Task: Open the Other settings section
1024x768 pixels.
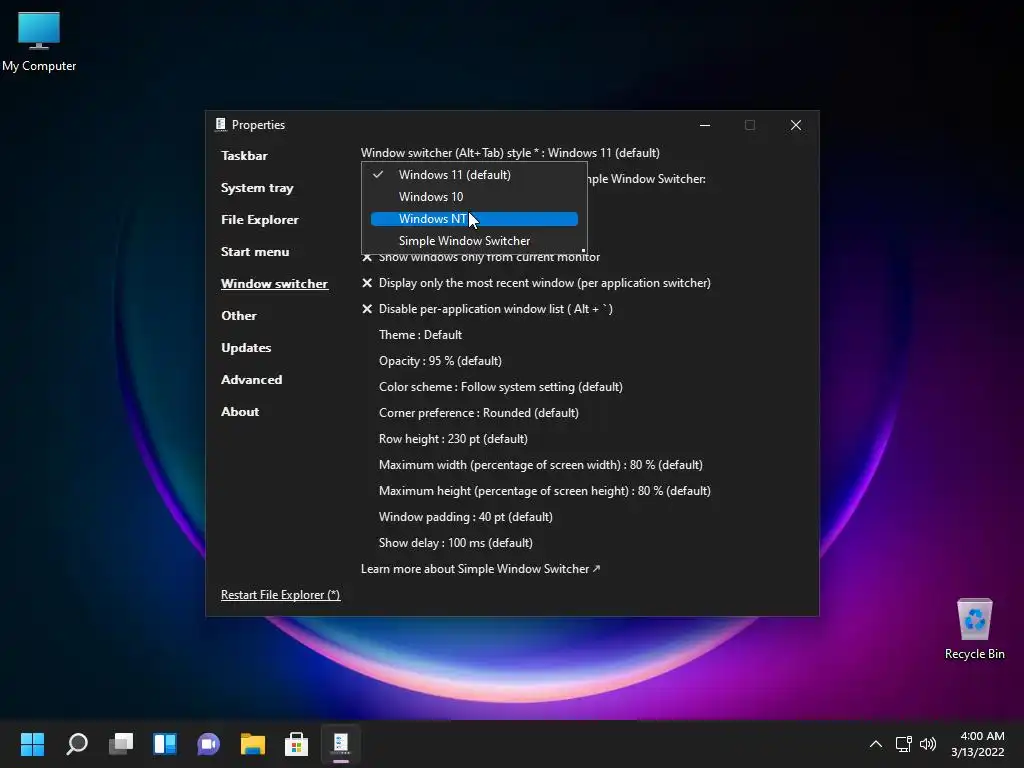Action: click(x=239, y=315)
